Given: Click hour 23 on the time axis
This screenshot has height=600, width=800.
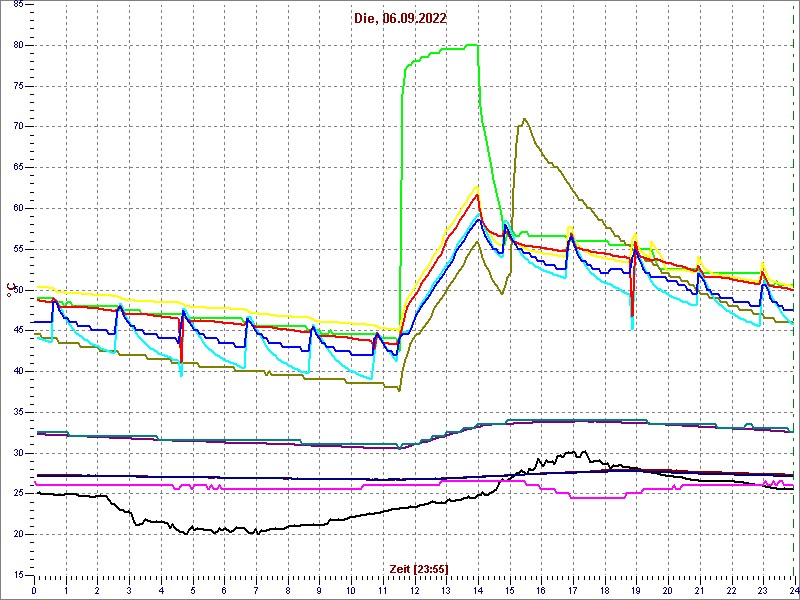Looking at the screenshot, I should pos(762,590).
